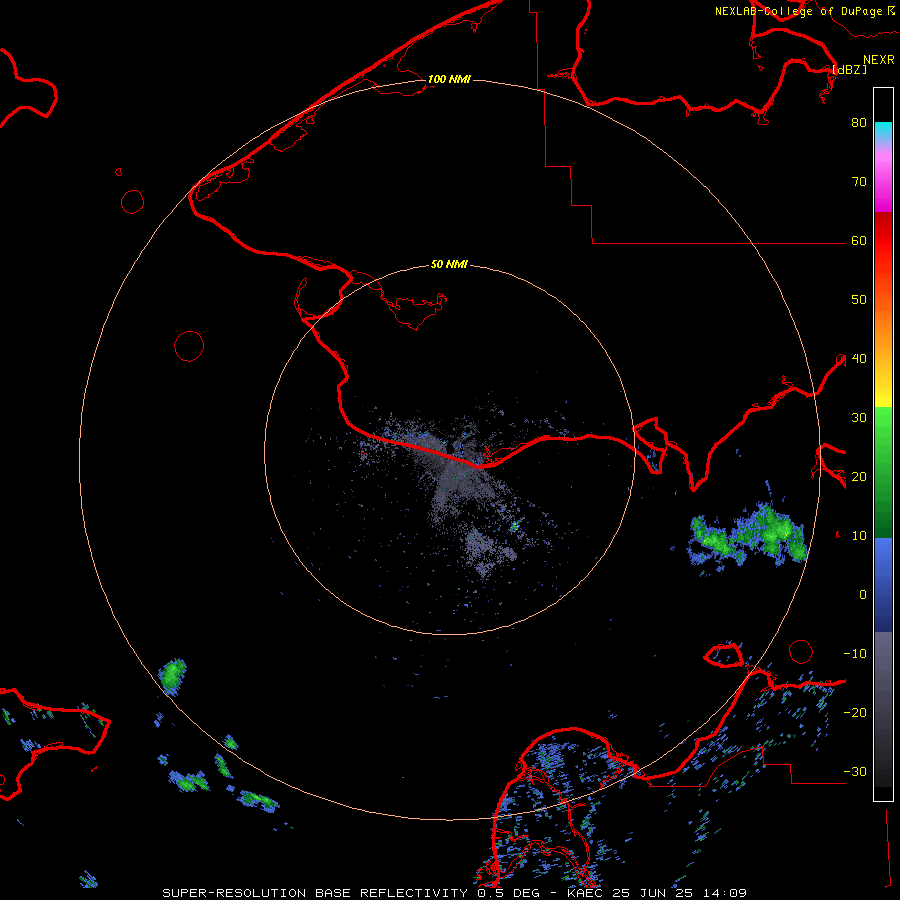The image size is (900, 900).
Task: Click the 100 NMI range ring label
Action: 449,79
